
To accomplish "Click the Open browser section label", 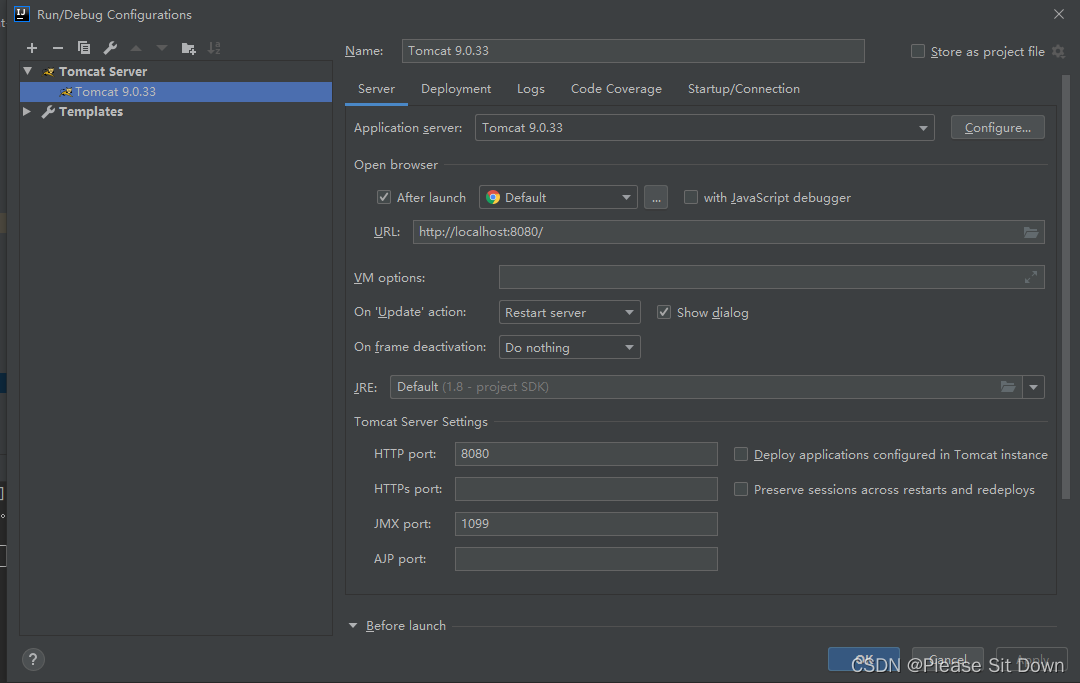I will 395,165.
